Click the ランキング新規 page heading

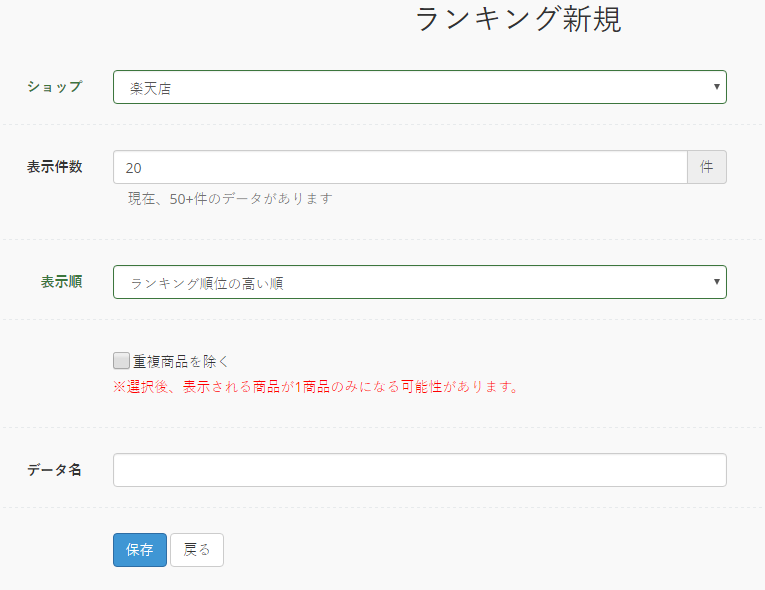[519, 20]
